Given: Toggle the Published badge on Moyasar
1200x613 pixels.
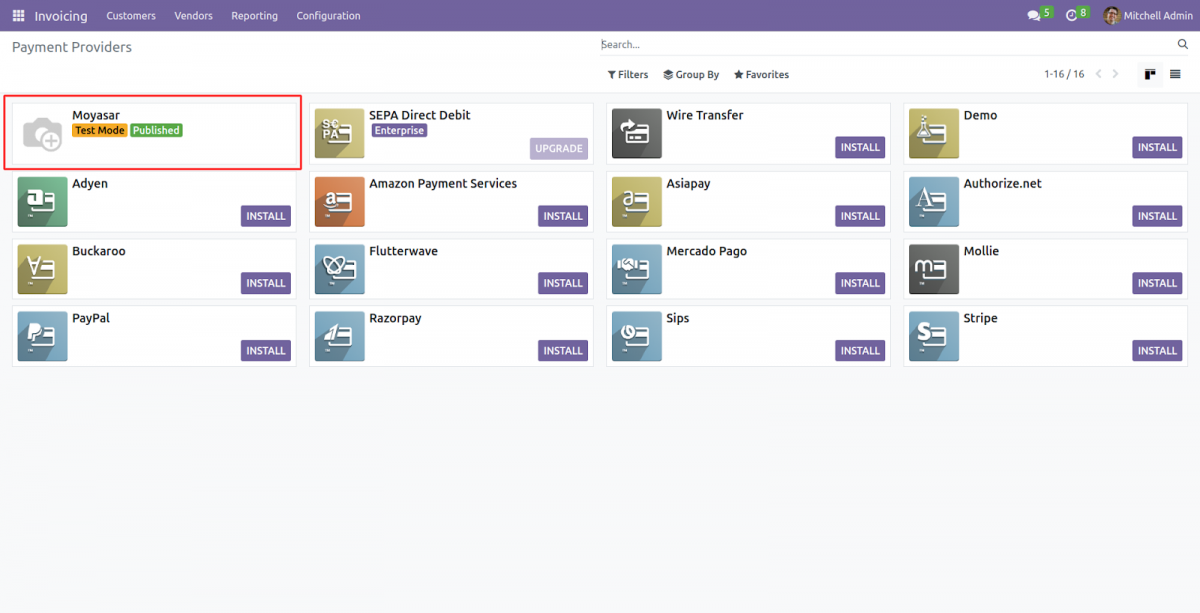Looking at the screenshot, I should [x=156, y=129].
